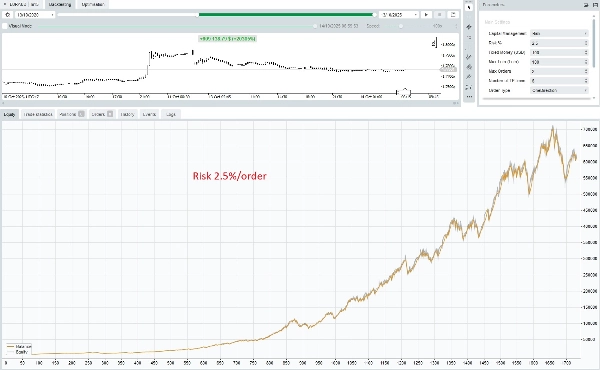Open the backtest end date dropdown
The height and width of the screenshot is (370, 600).
click(399, 15)
